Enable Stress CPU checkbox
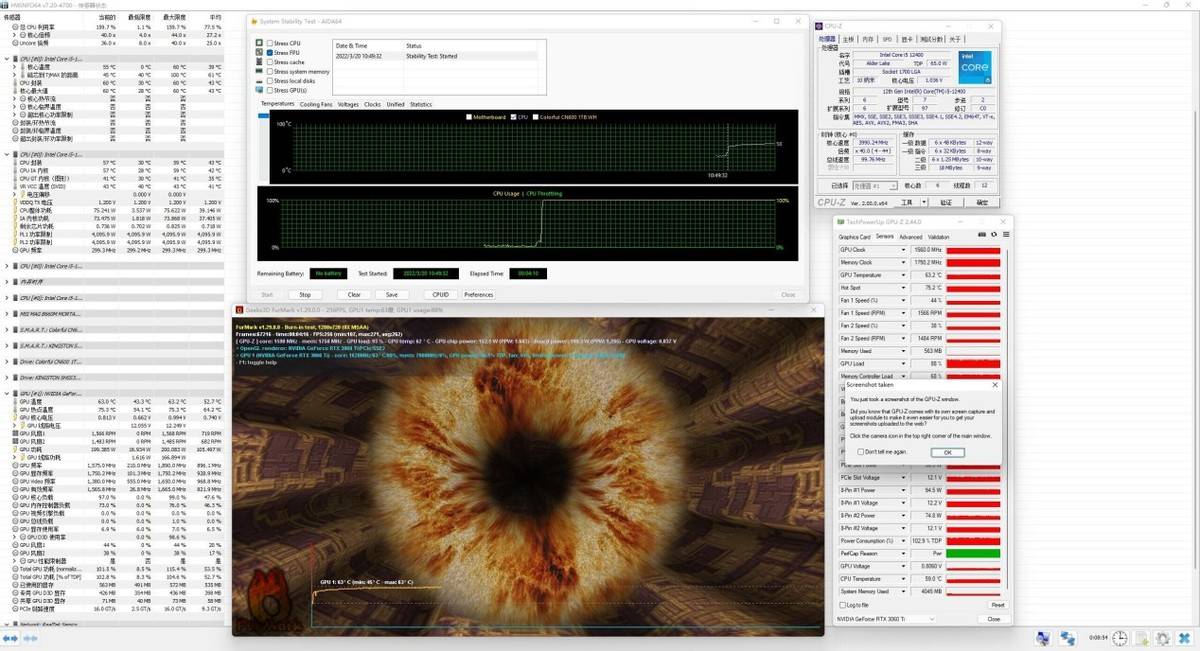 pos(268,43)
